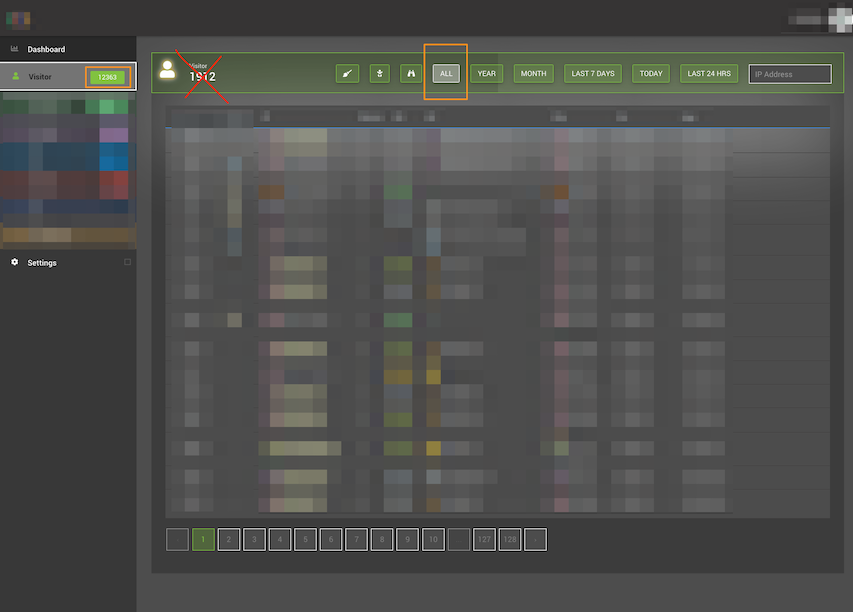This screenshot has width=853, height=612.
Task: Click the 12363 visitor count badge
Action: [108, 77]
